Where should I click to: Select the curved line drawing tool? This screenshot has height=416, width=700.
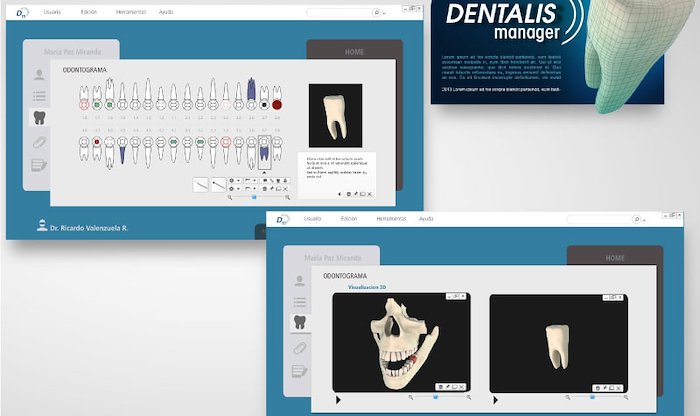(x=200, y=185)
